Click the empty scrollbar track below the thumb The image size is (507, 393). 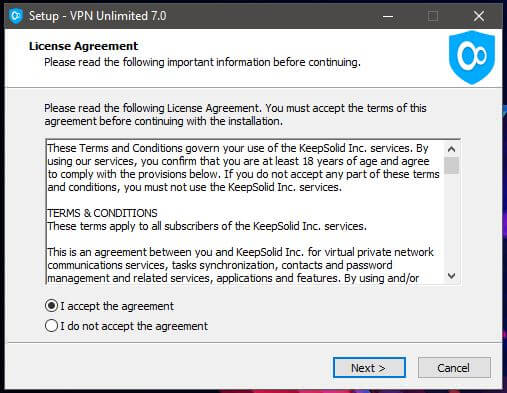point(451,221)
